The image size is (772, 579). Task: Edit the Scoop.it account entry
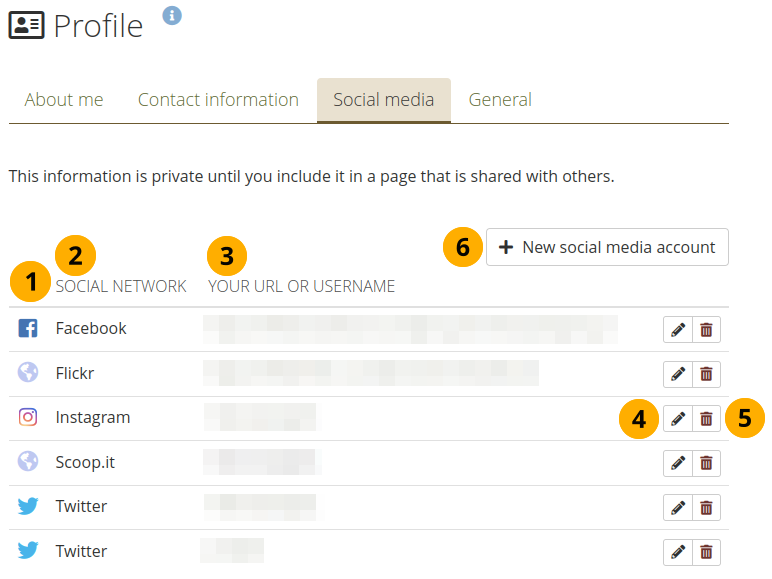(678, 462)
